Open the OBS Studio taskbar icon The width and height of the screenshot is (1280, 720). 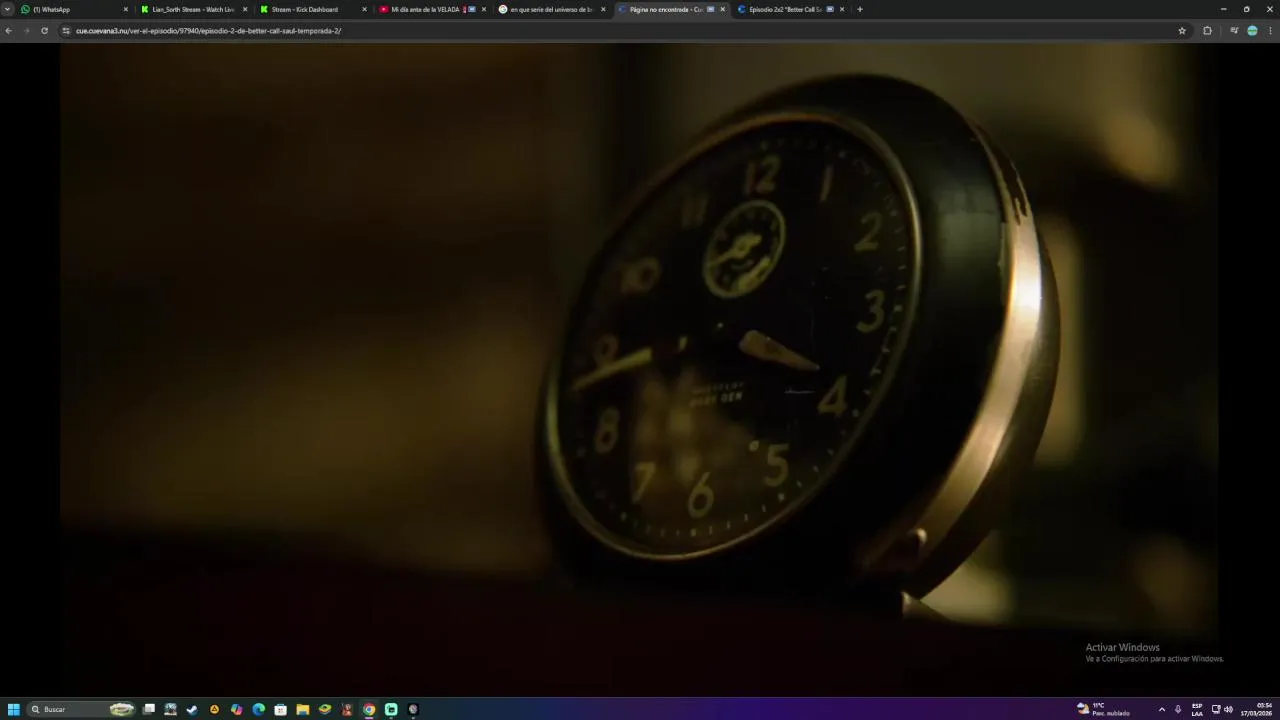pos(413,709)
